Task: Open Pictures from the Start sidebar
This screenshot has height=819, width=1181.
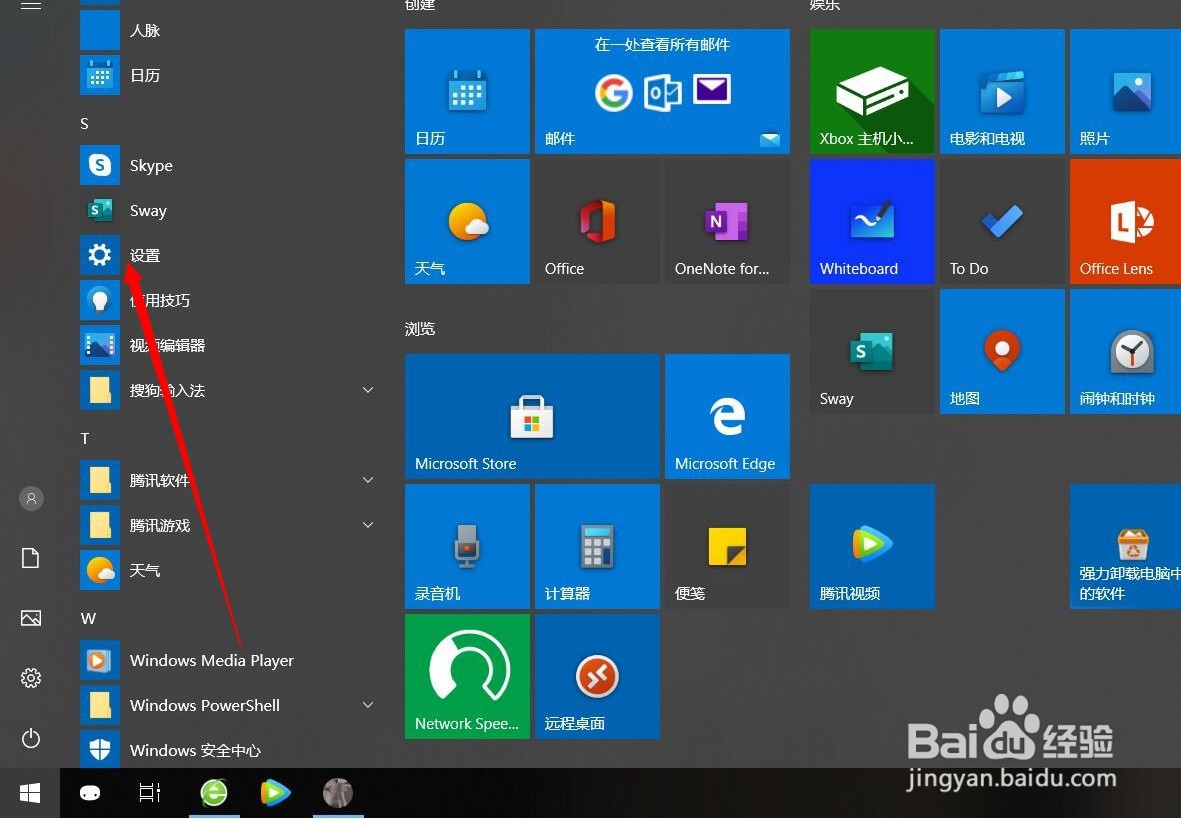Action: click(x=31, y=618)
